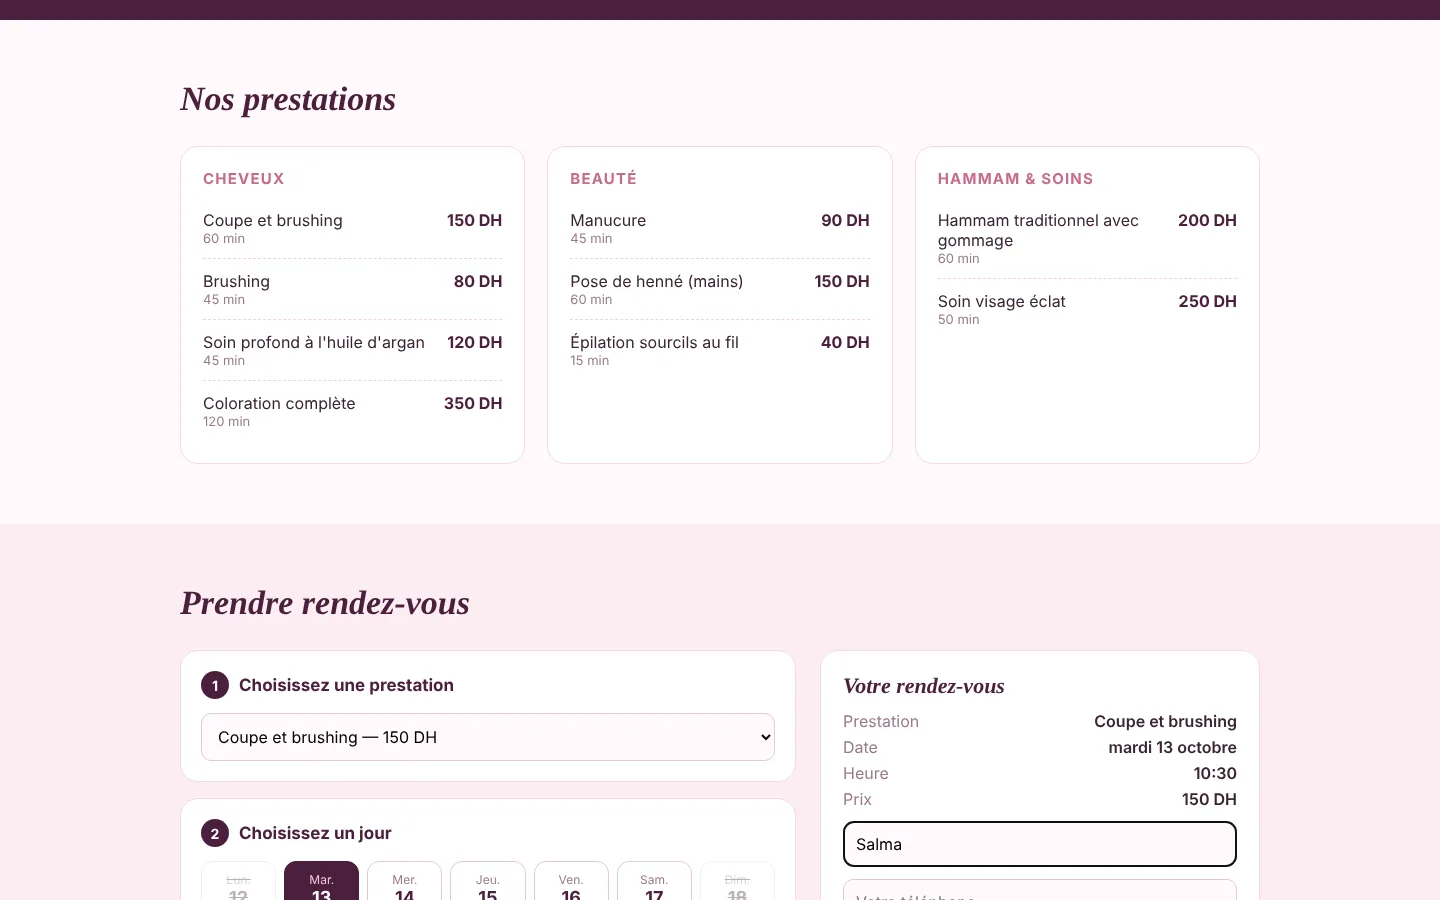Click the "120 min" duration under Coloration complète

(226, 422)
